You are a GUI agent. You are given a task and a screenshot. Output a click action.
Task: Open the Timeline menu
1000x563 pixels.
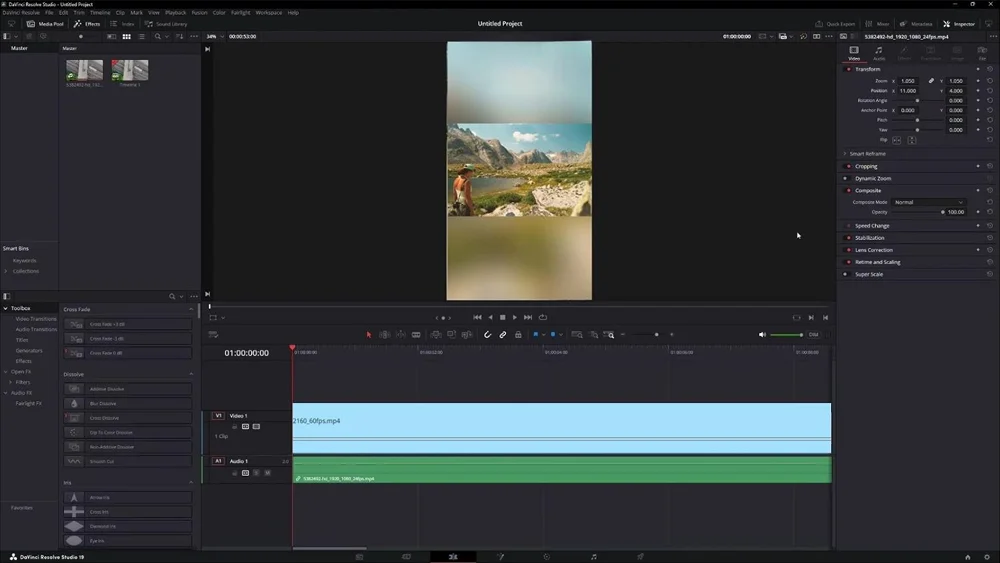pos(99,12)
